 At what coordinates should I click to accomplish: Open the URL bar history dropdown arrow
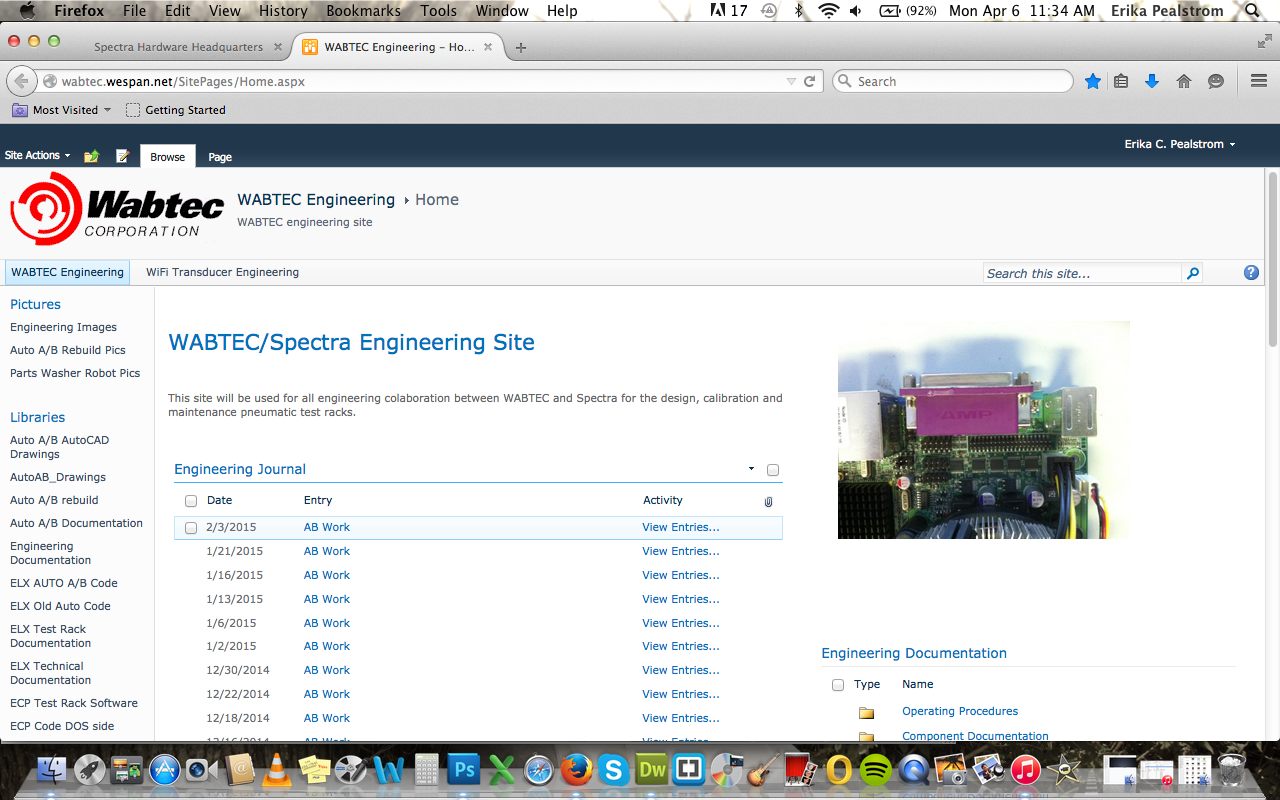(x=791, y=81)
